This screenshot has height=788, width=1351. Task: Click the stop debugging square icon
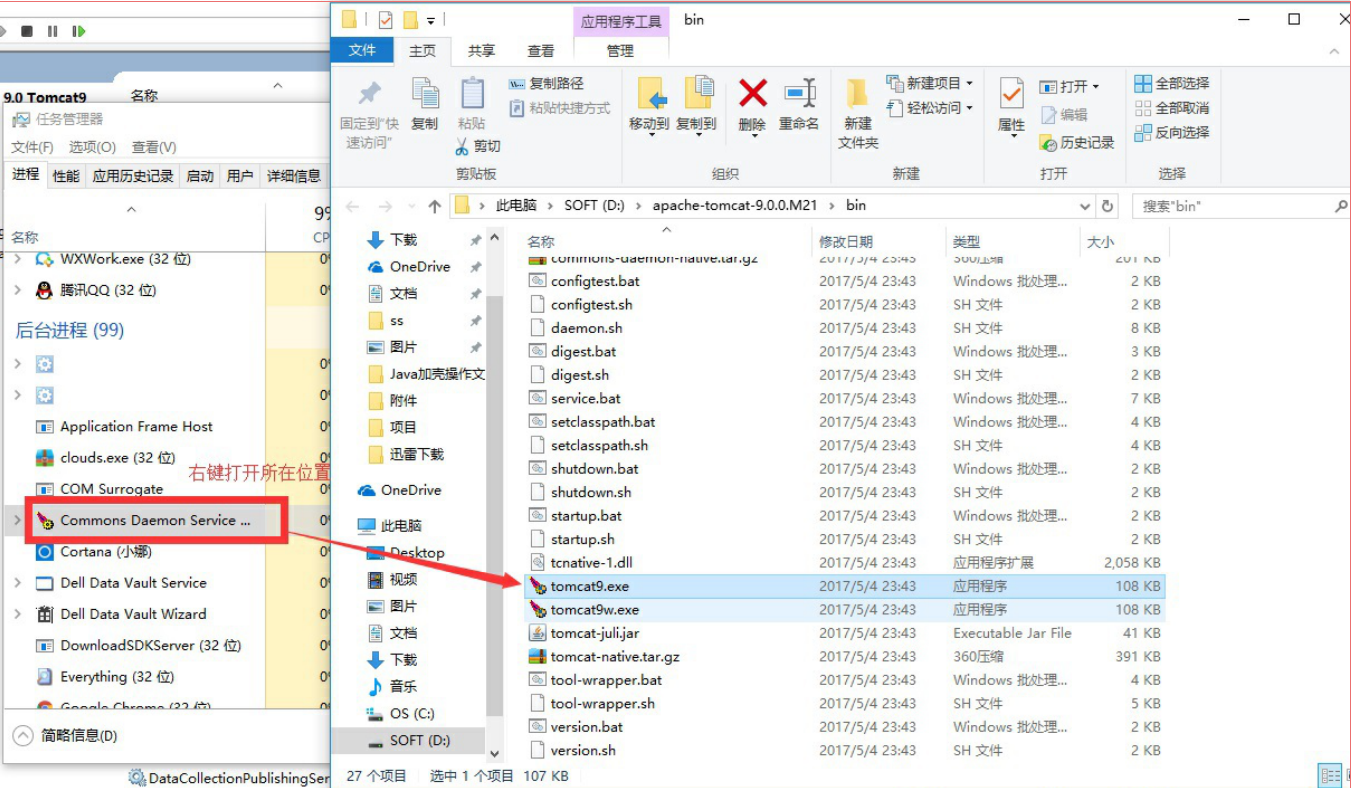click(x=27, y=32)
